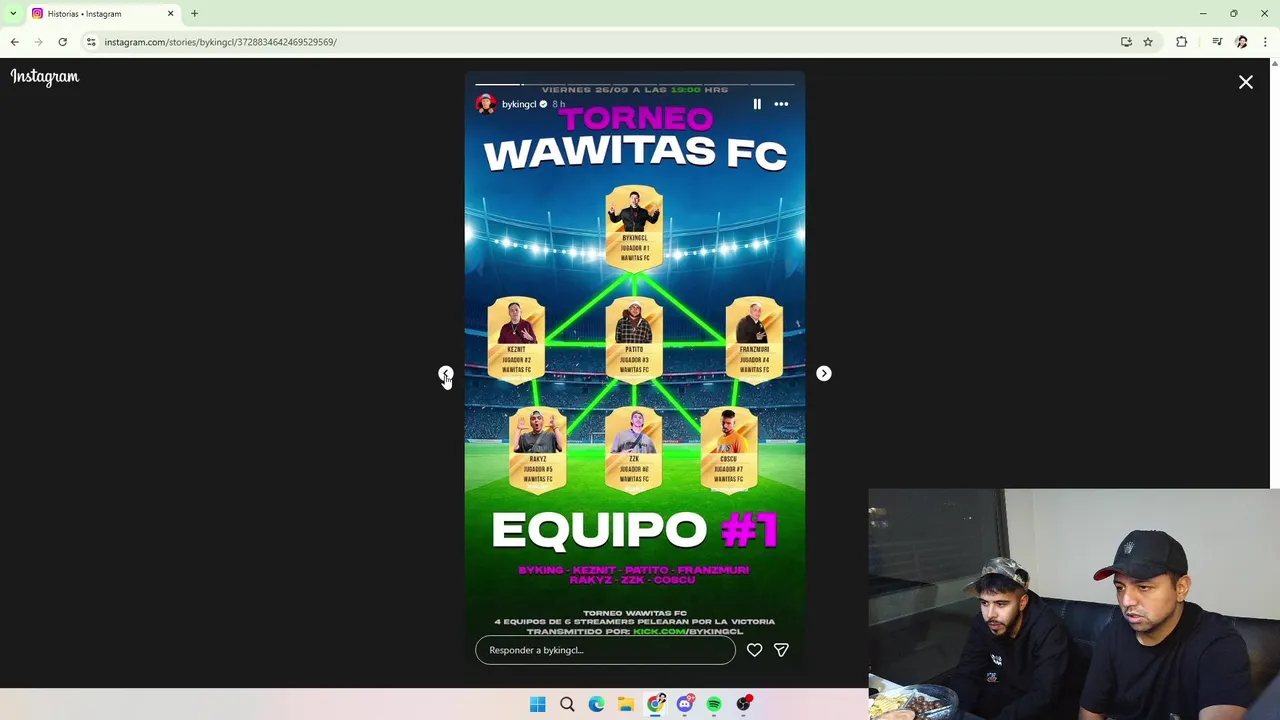This screenshot has width=1280, height=720.
Task: Go back in the browser
Action: click(x=14, y=42)
